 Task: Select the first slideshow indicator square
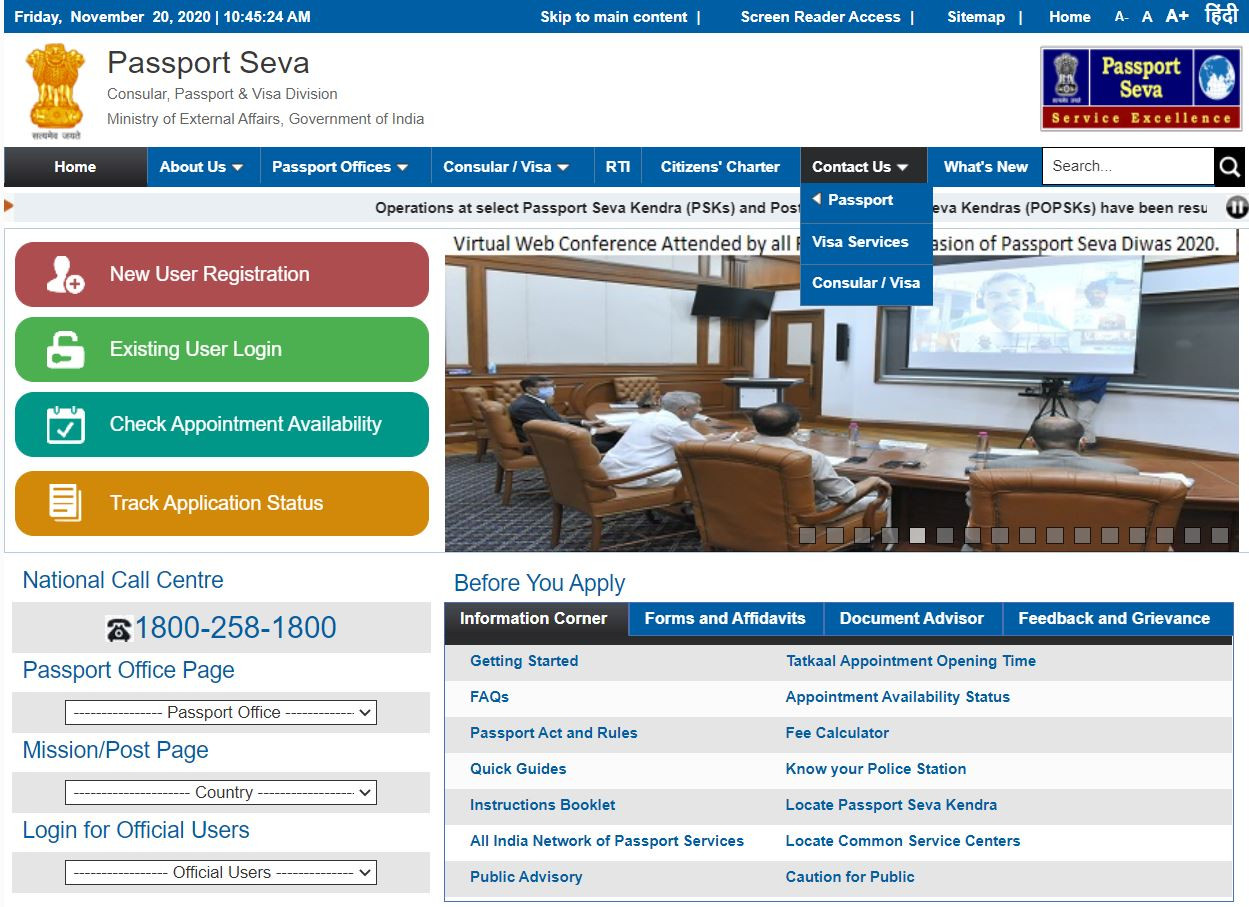(807, 535)
